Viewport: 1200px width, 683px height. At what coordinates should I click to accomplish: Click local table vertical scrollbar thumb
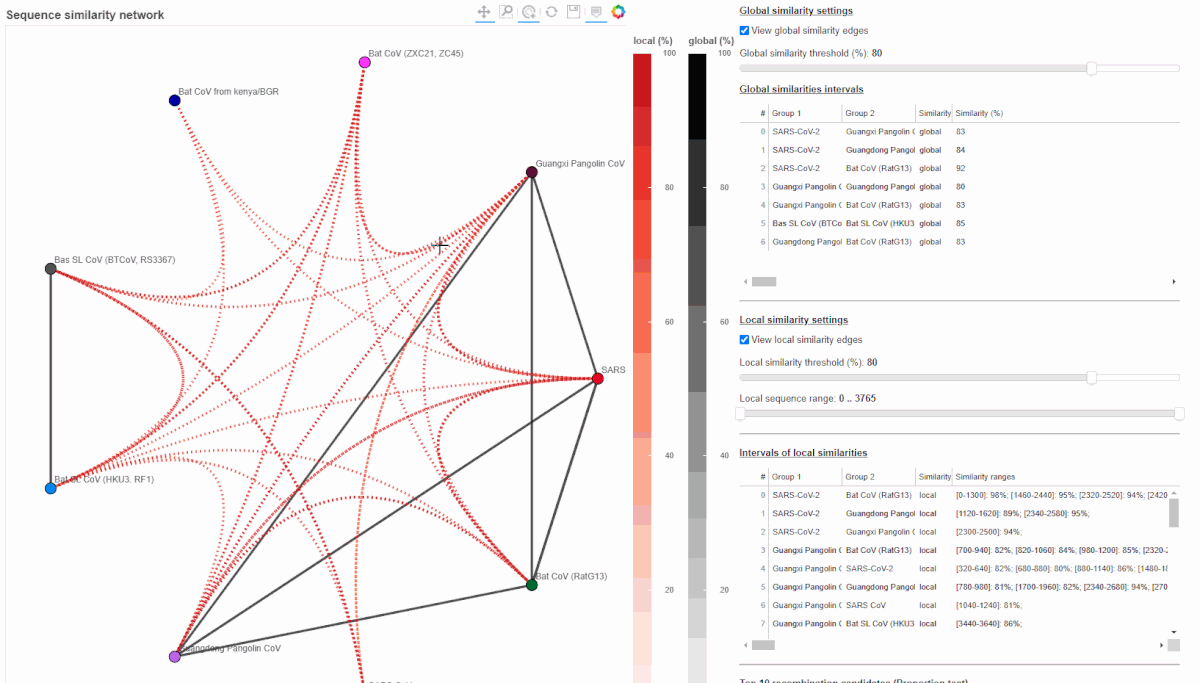pyautogui.click(x=1174, y=512)
